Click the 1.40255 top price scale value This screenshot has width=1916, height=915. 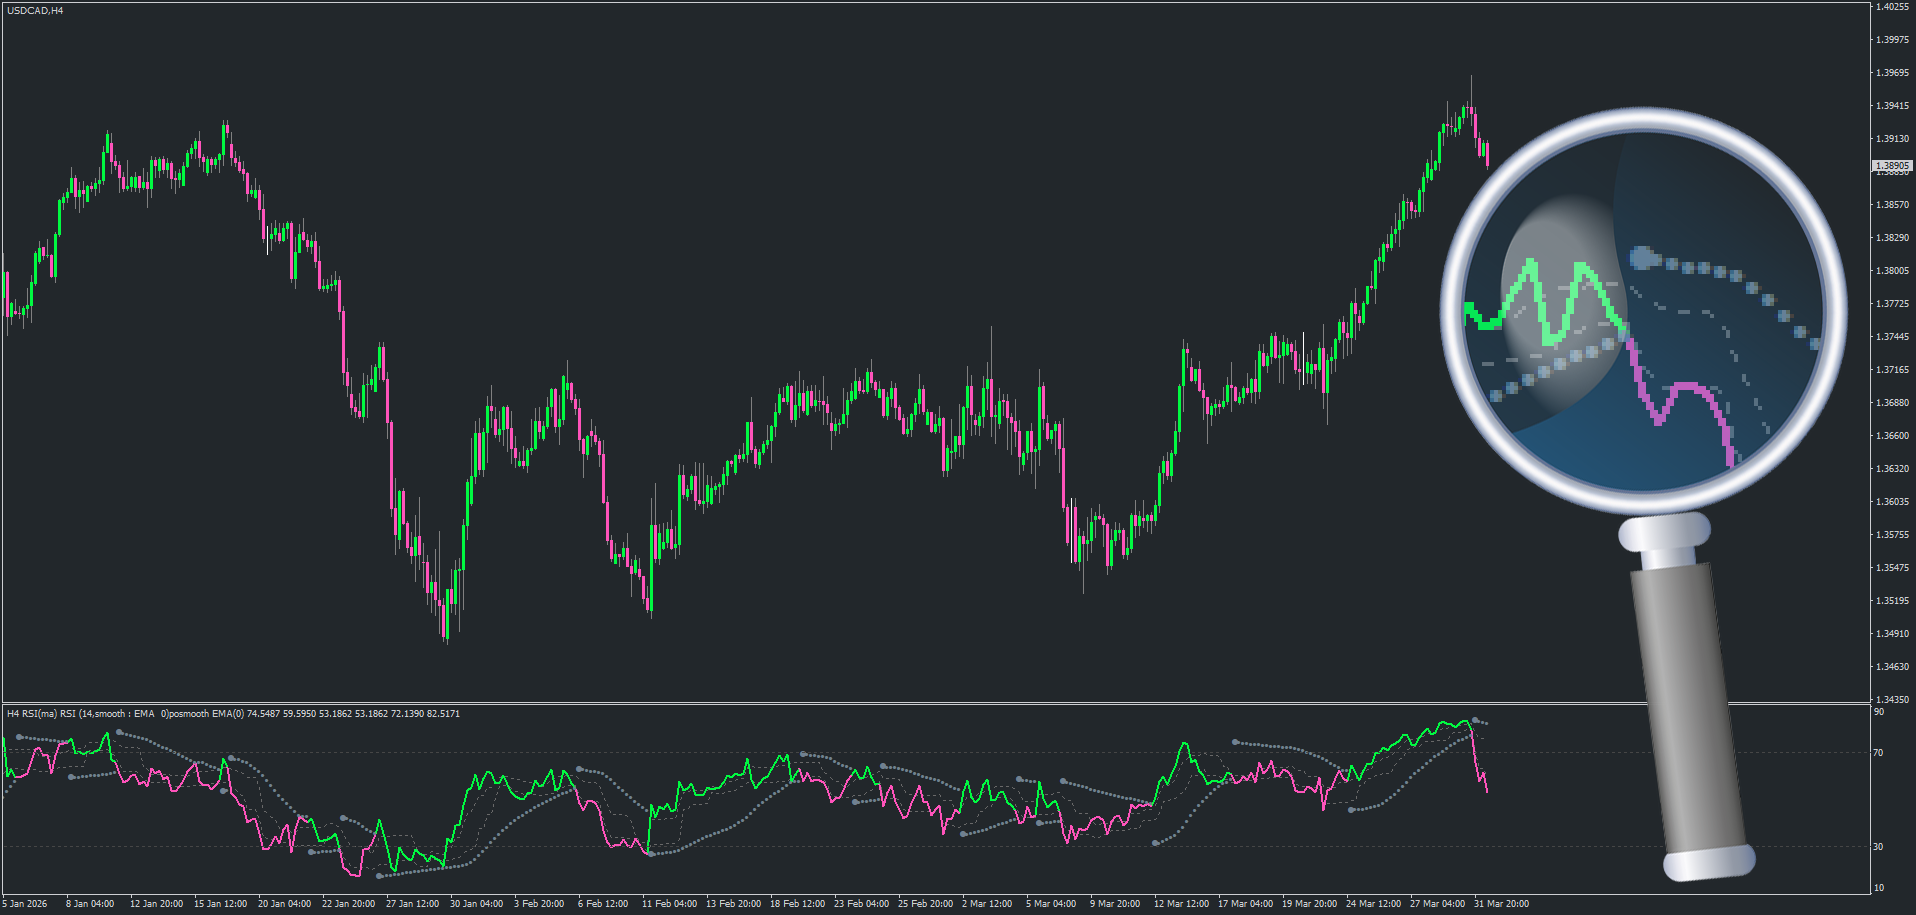coord(1892,7)
